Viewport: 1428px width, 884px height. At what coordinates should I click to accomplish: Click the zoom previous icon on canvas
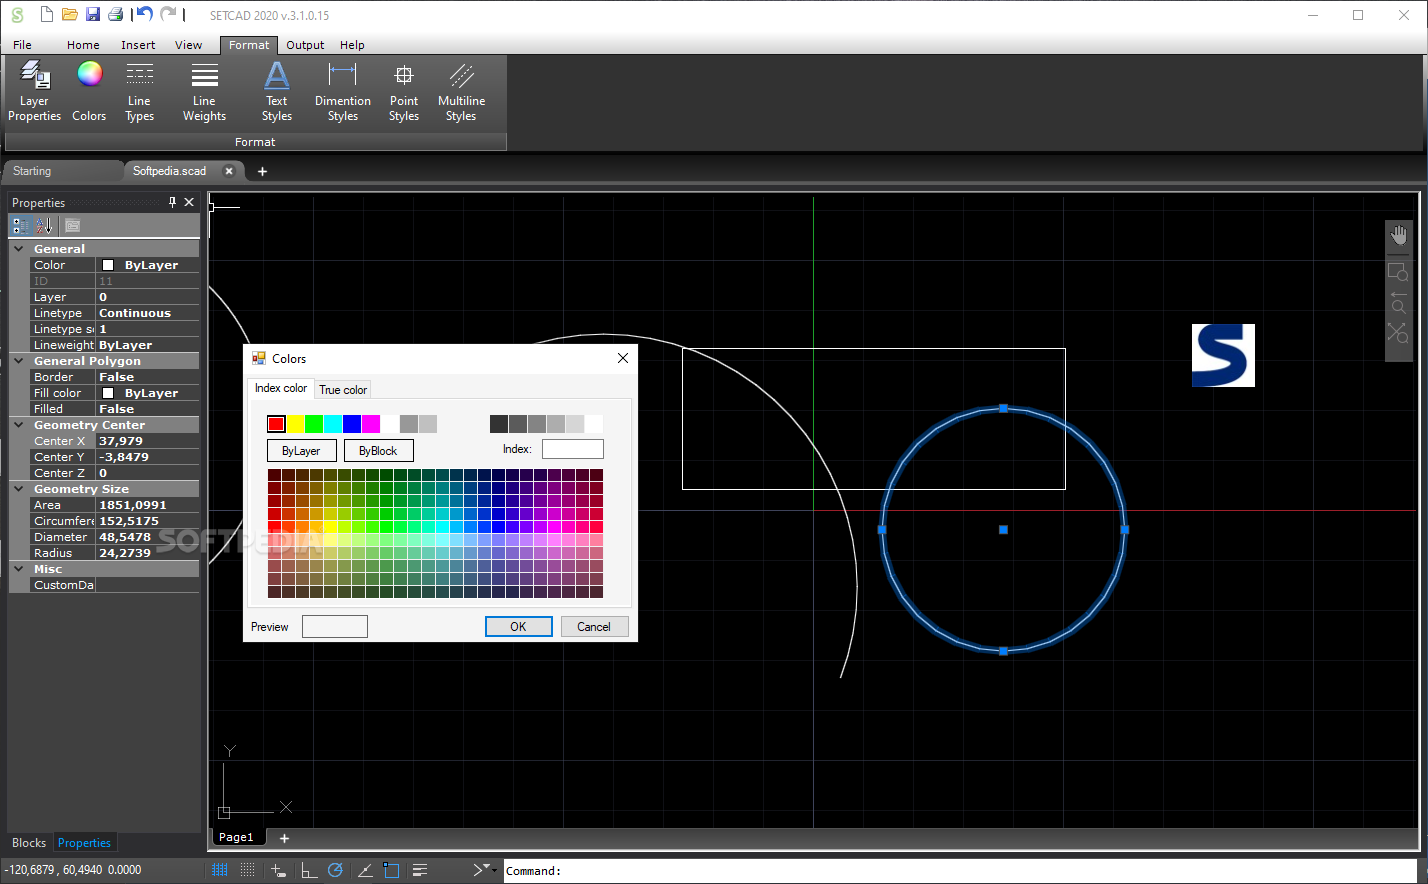[x=1398, y=302]
